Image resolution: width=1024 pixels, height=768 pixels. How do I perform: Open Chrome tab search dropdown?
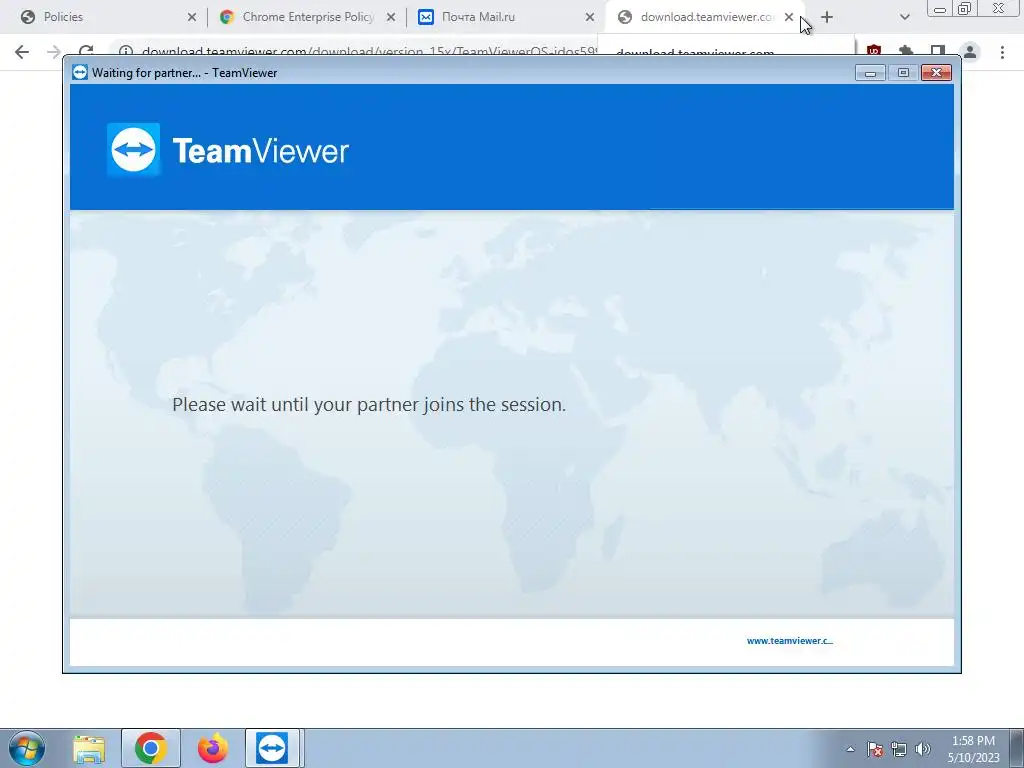click(x=904, y=17)
